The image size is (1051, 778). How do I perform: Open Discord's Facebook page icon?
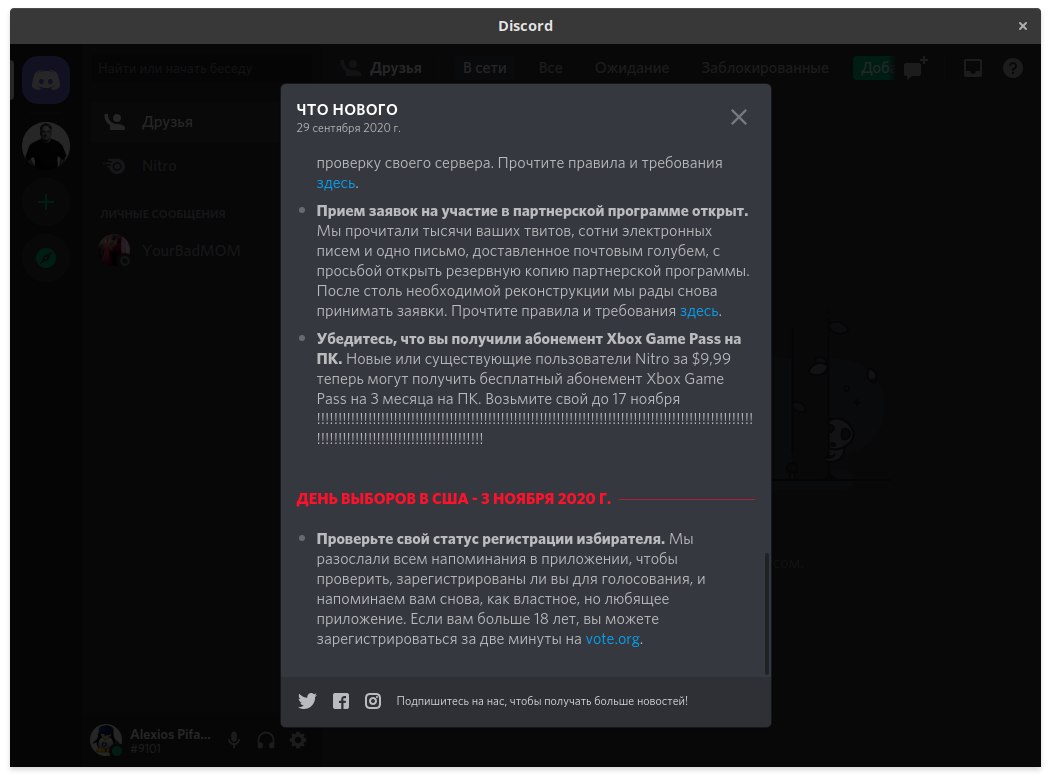pos(341,701)
